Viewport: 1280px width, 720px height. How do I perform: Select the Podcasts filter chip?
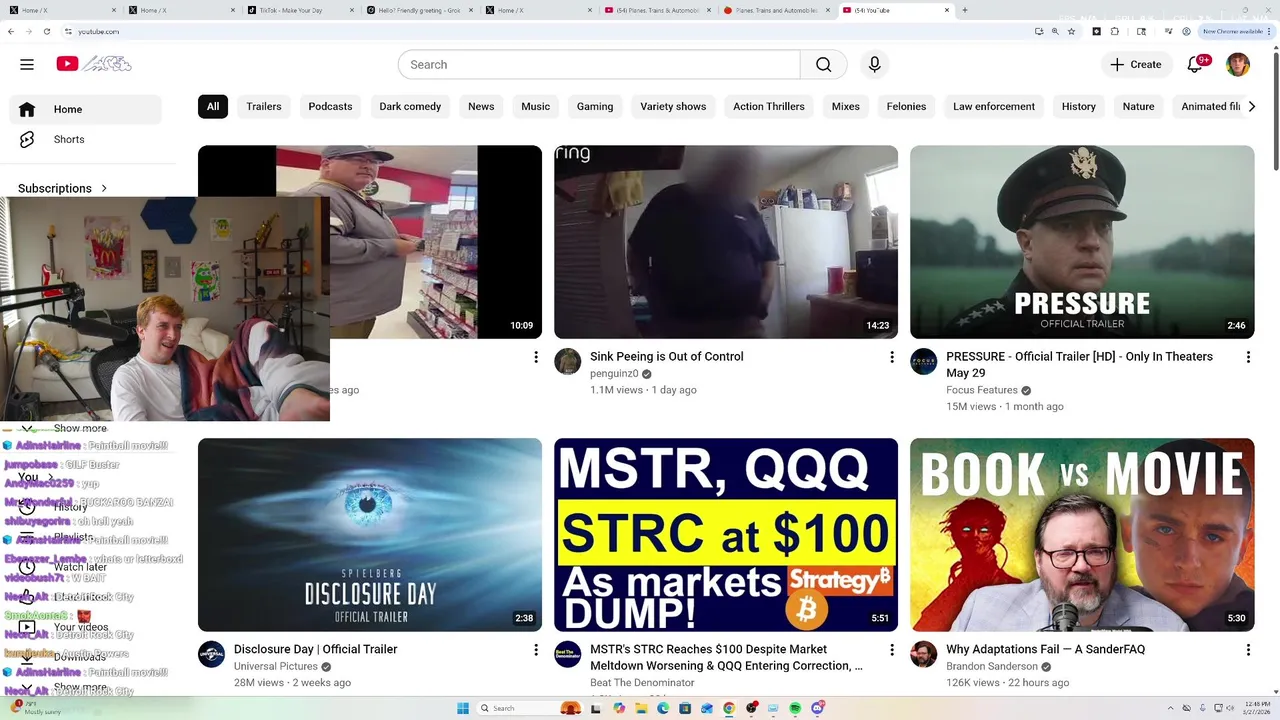330,106
